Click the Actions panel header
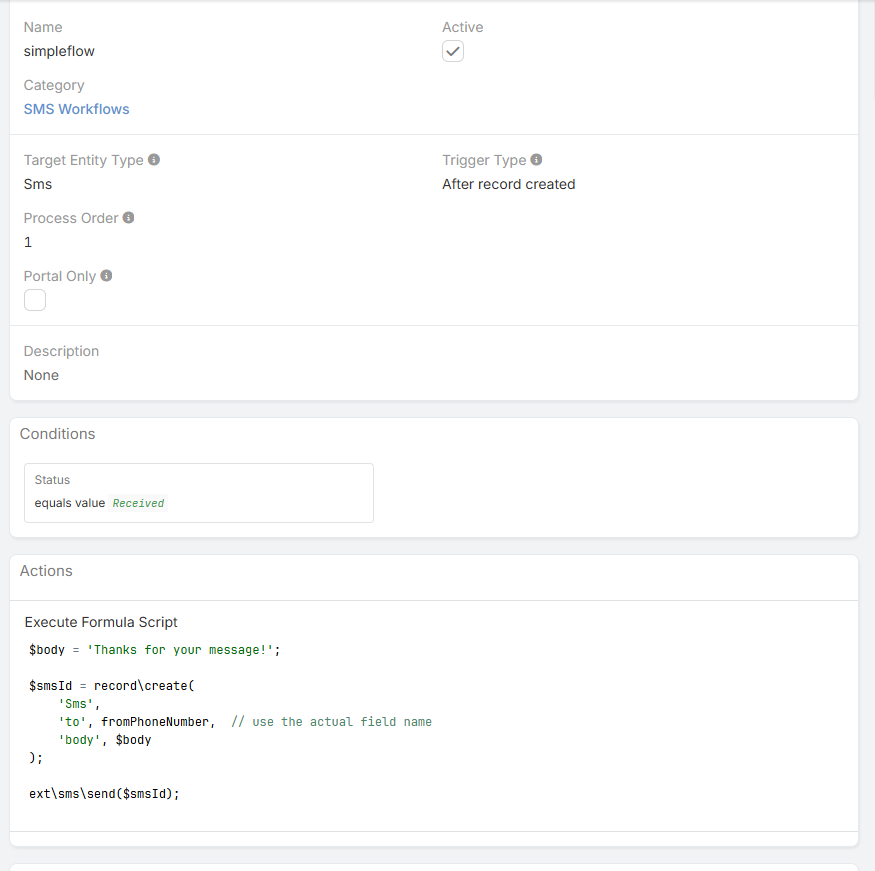875x871 pixels. point(46,571)
